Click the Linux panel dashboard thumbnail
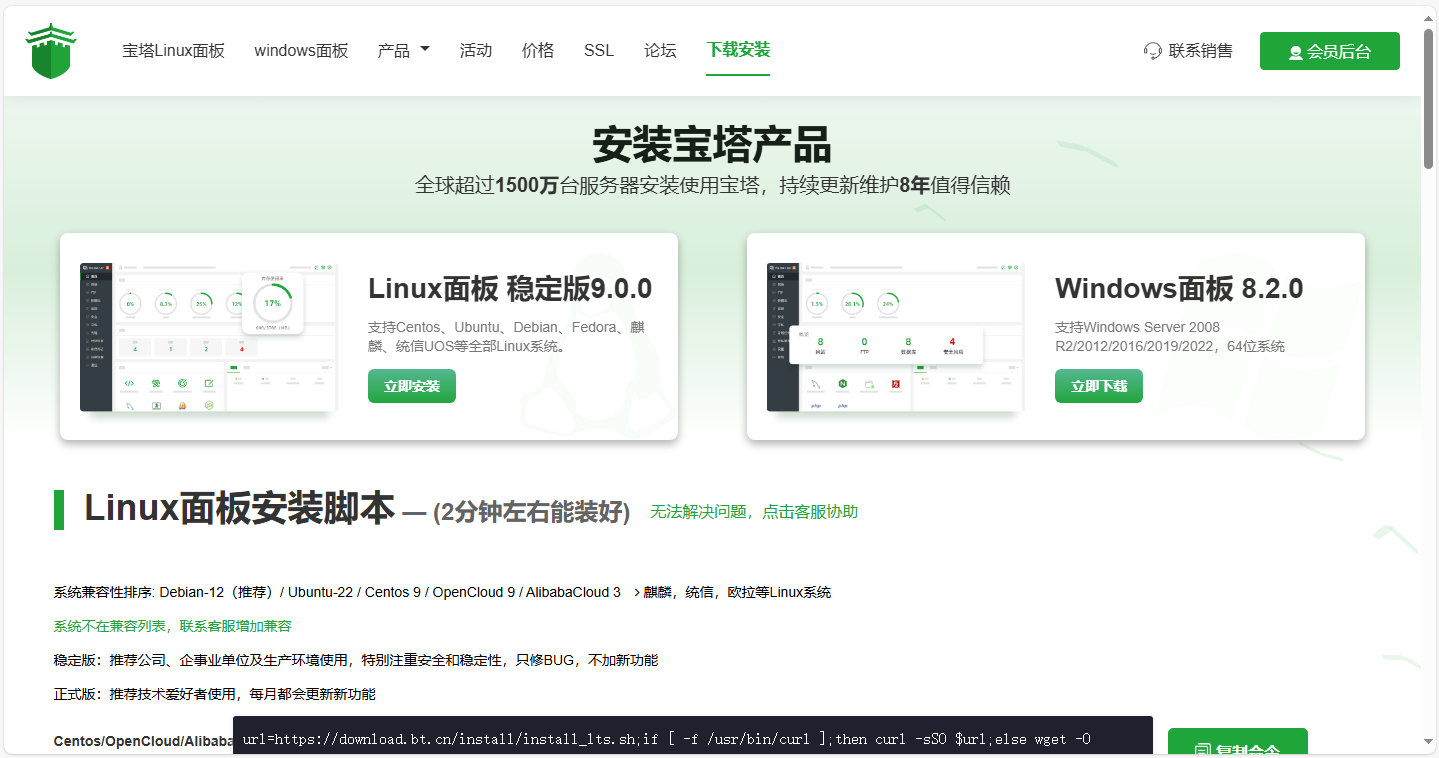The height and width of the screenshot is (758, 1439). [x=209, y=337]
